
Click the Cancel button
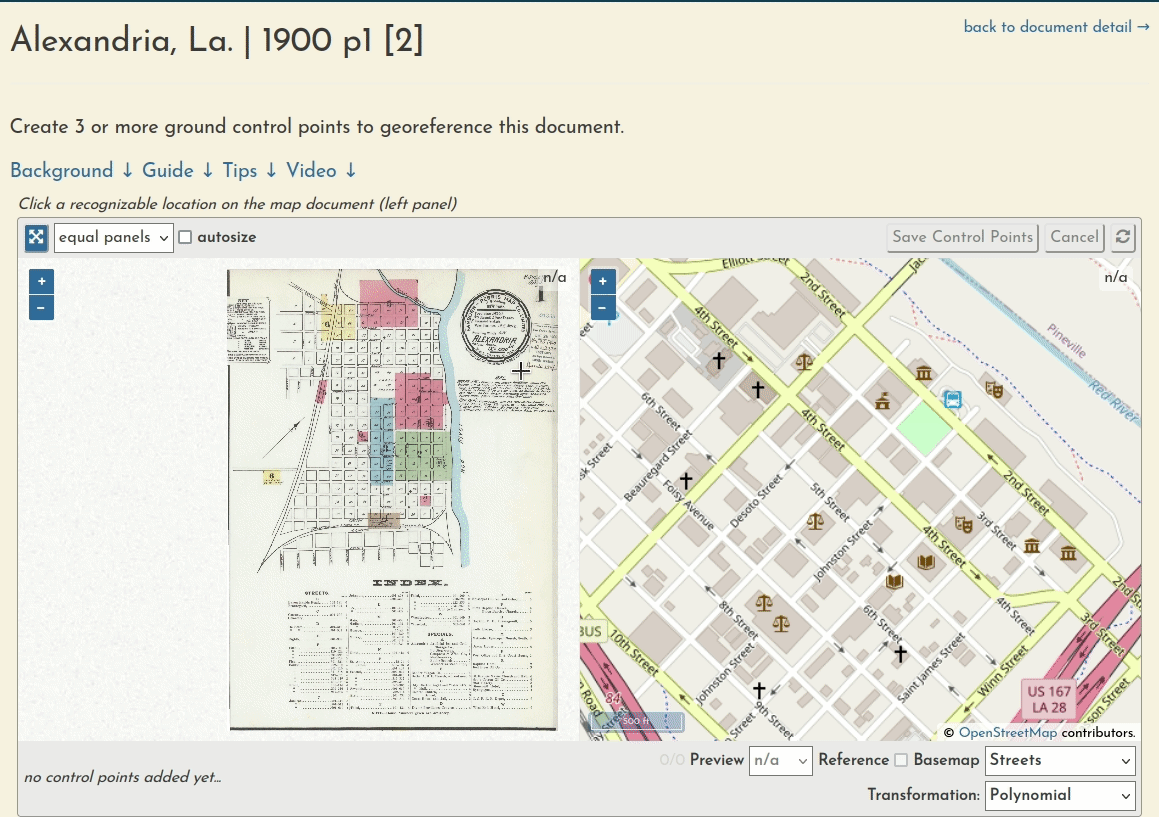[x=1074, y=237]
